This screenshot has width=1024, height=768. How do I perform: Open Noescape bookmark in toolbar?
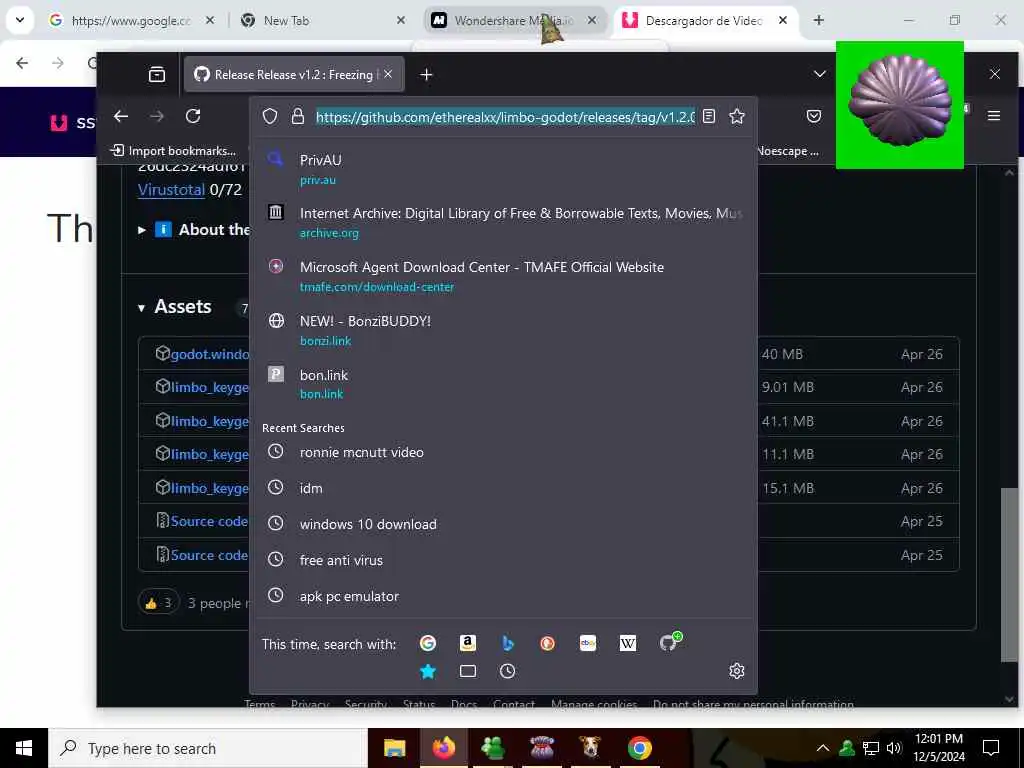(x=787, y=151)
